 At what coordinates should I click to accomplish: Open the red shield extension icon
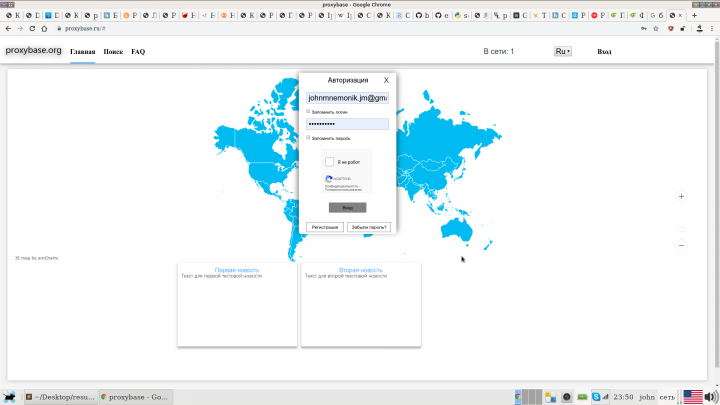coord(670,28)
